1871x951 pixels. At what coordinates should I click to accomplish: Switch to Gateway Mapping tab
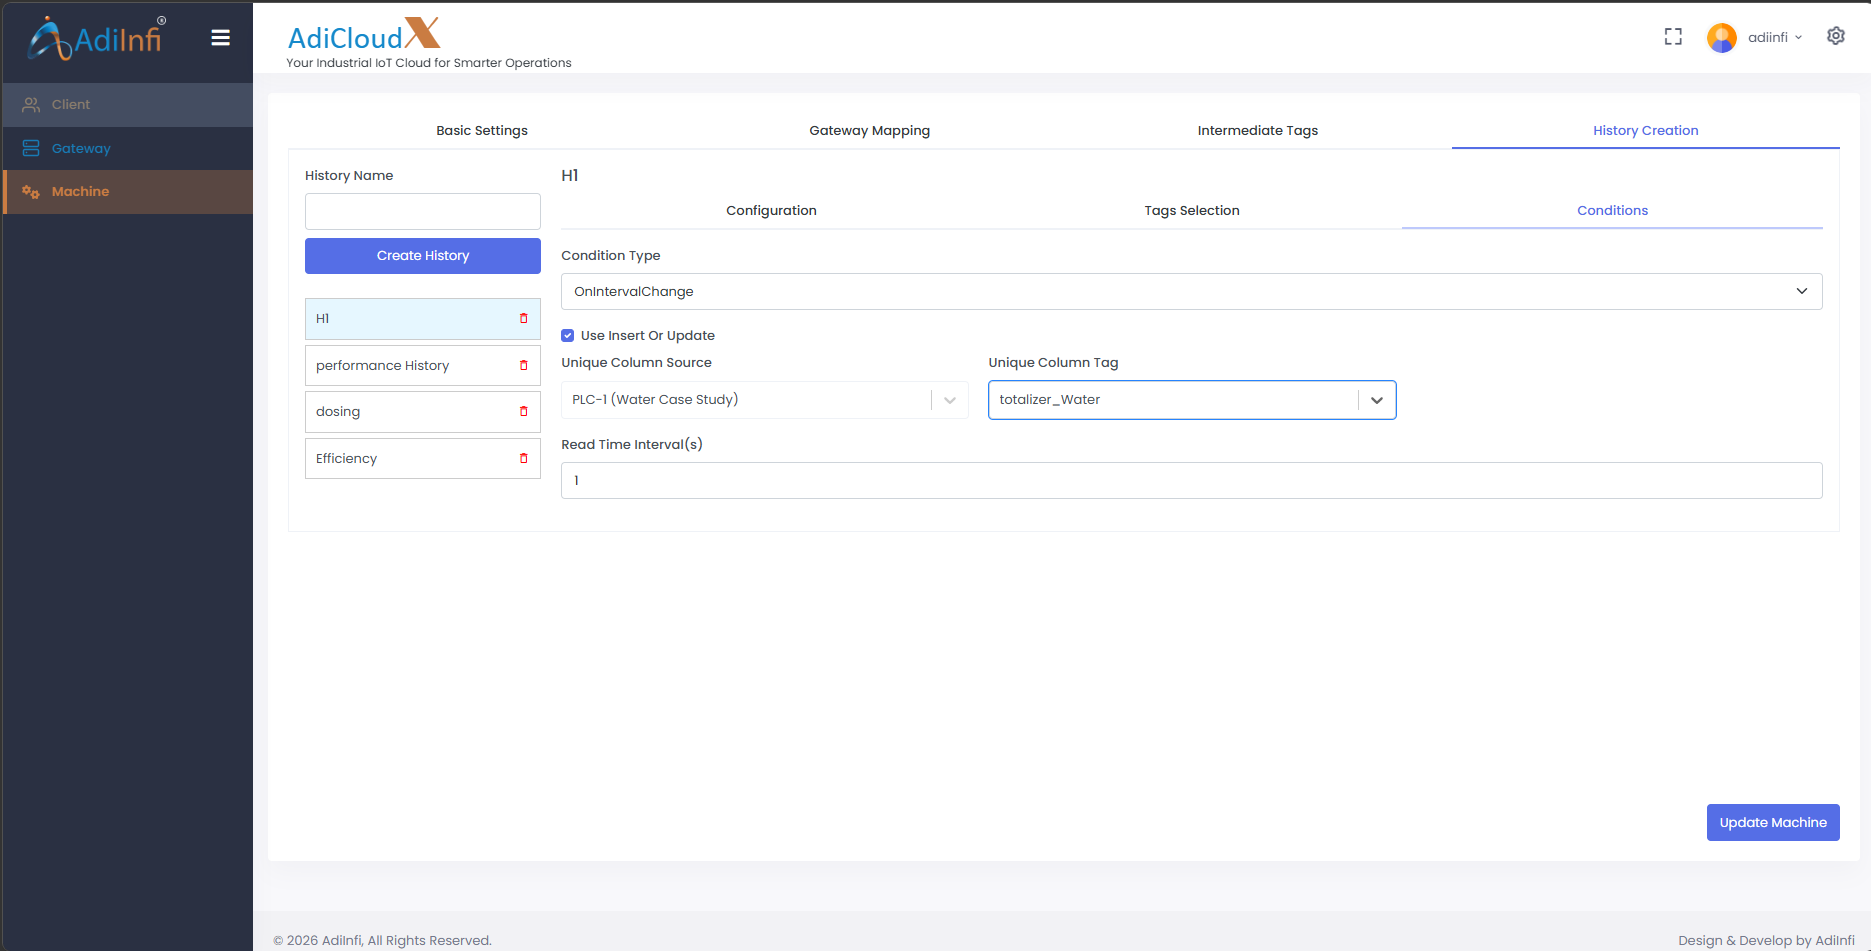point(869,131)
